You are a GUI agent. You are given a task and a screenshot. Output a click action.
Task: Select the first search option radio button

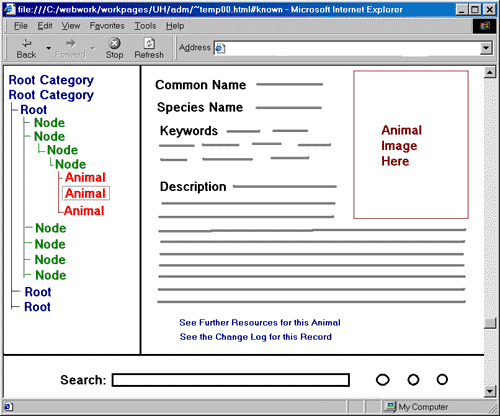pyautogui.click(x=383, y=380)
